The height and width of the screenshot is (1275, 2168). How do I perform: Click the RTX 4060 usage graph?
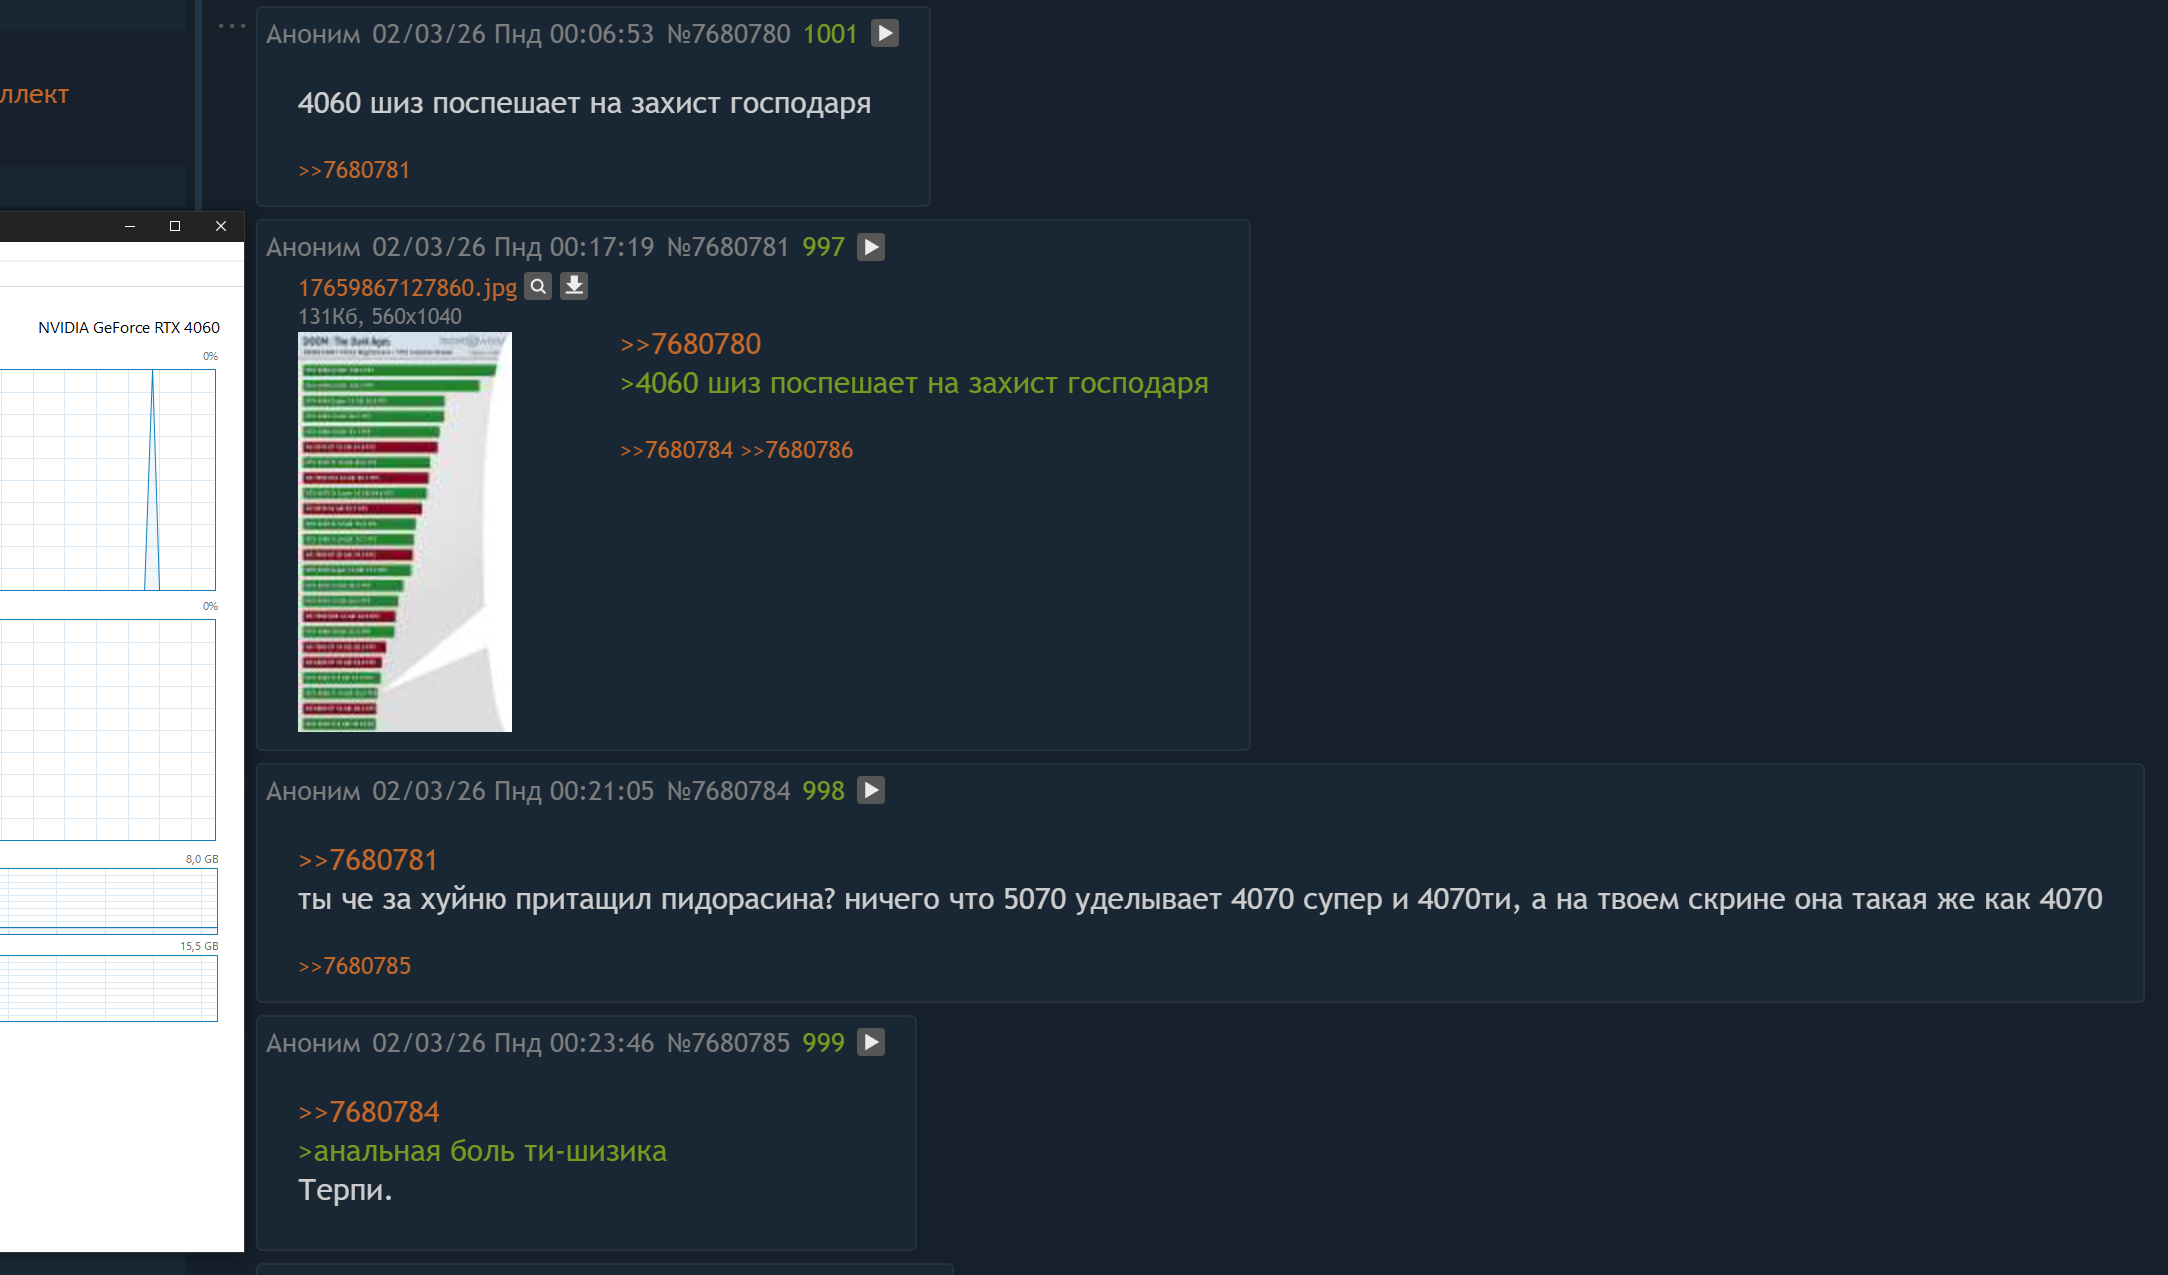(108, 480)
